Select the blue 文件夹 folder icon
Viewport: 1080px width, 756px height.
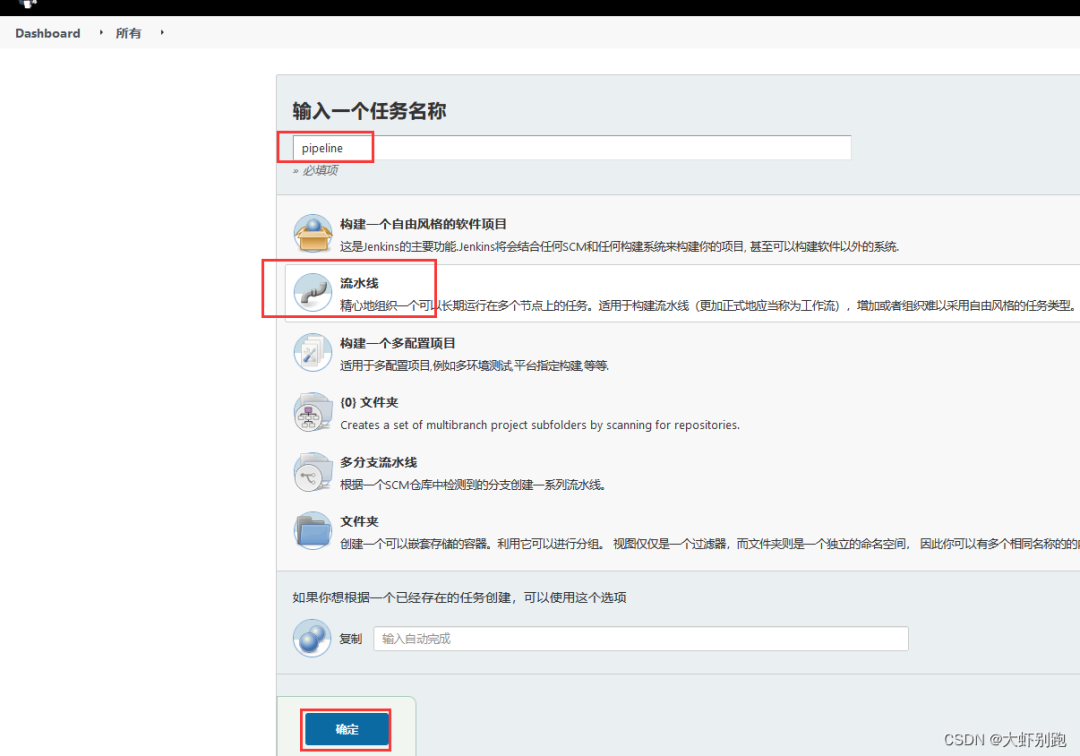tap(313, 531)
